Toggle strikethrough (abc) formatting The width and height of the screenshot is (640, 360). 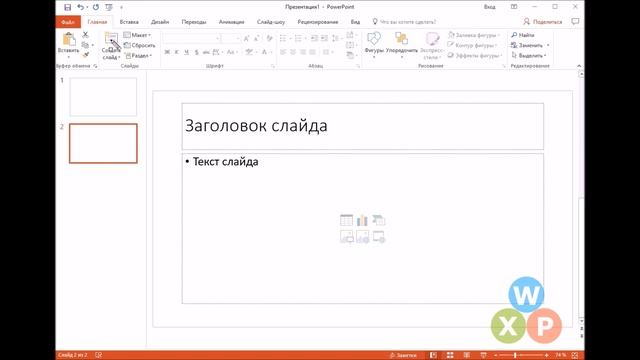(x=206, y=52)
